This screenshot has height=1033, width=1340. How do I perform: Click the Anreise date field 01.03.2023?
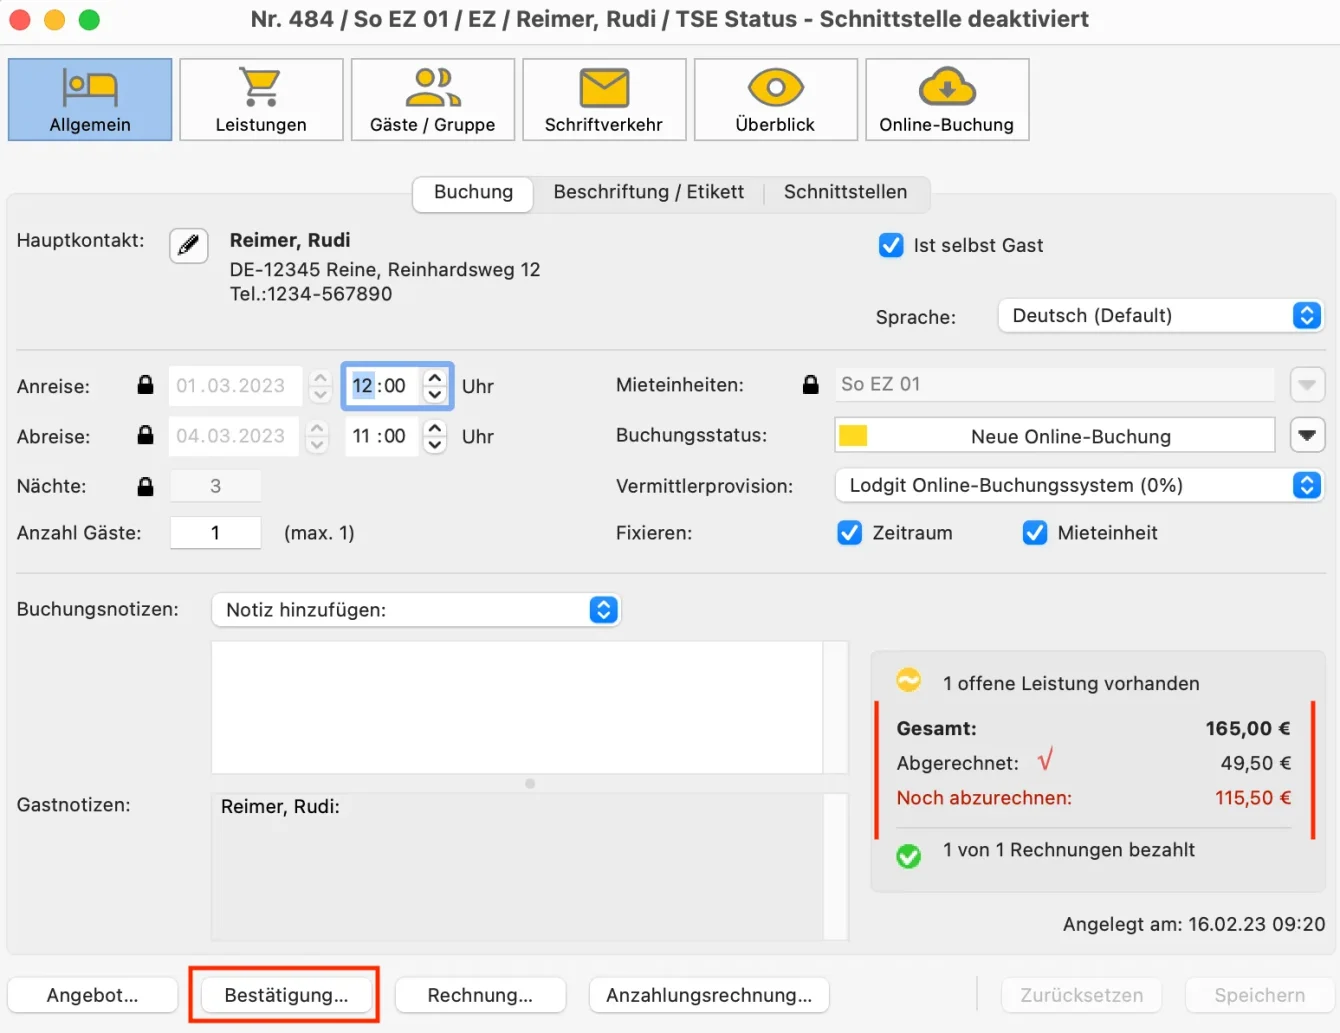click(x=235, y=385)
